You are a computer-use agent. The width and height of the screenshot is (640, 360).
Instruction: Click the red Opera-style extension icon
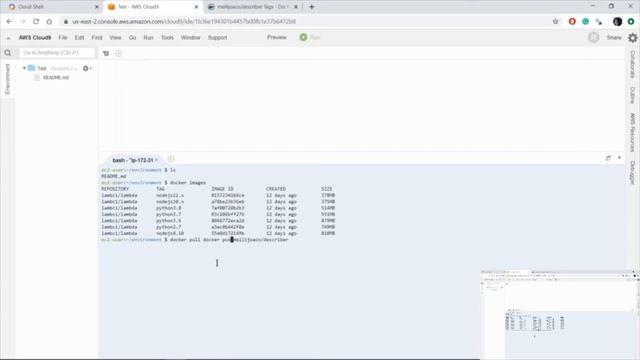click(x=572, y=22)
